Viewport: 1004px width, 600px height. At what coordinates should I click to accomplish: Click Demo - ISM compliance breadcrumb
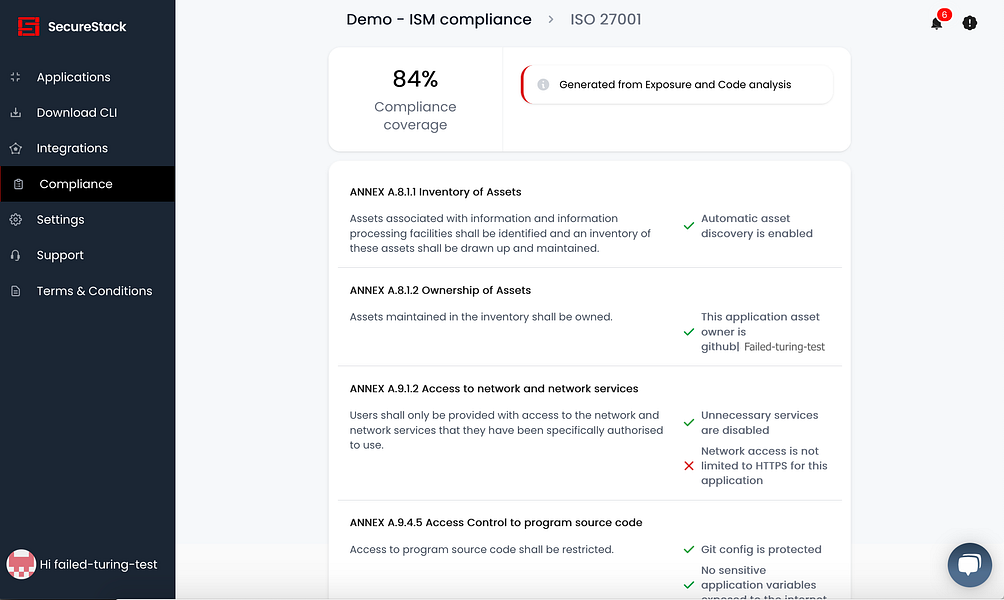point(439,20)
